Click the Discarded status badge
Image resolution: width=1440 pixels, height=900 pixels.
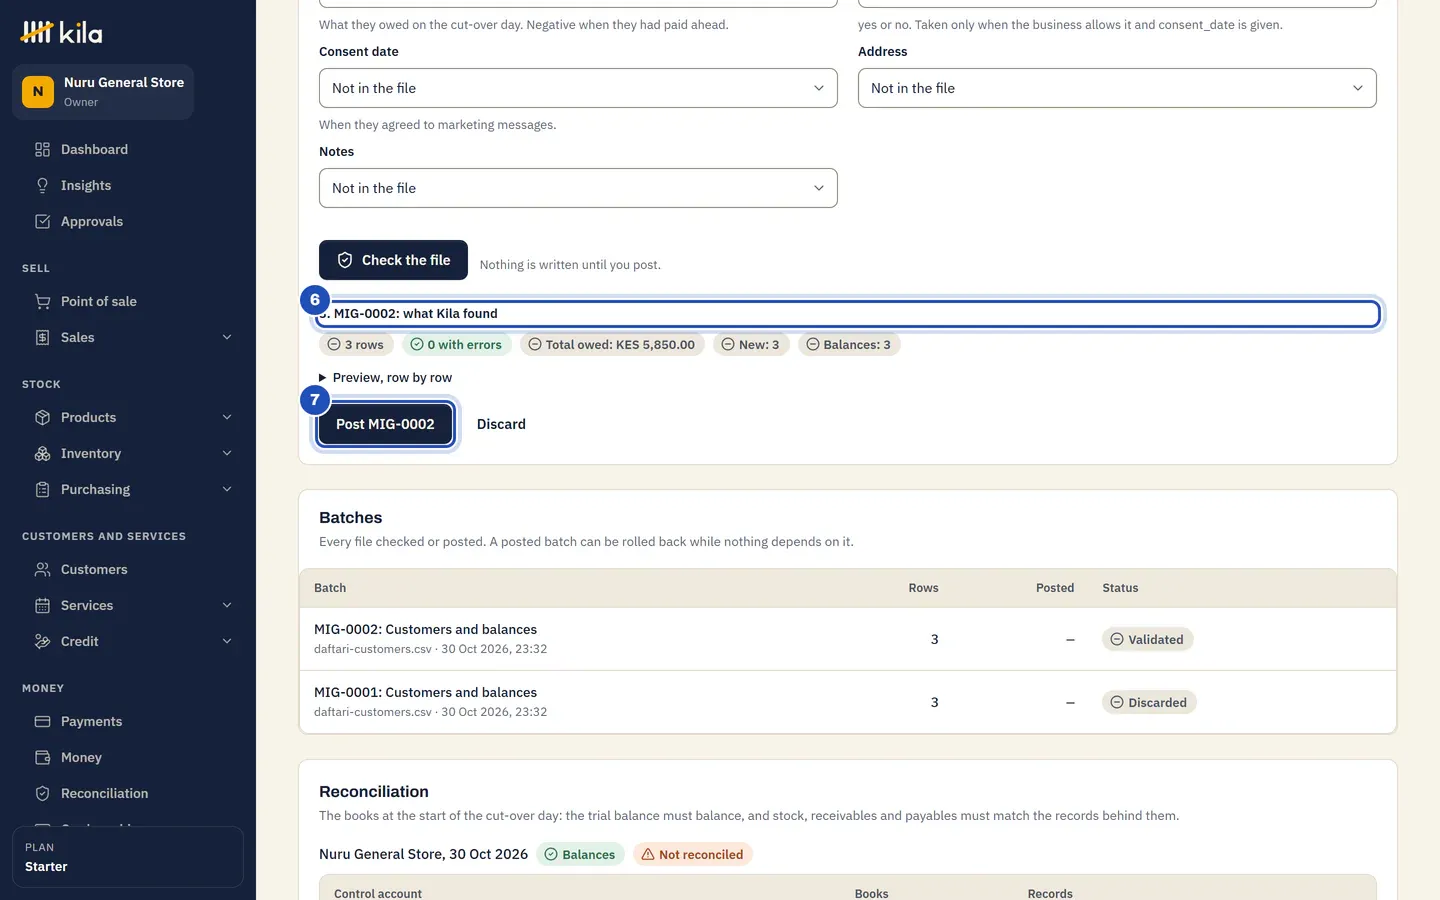pyautogui.click(x=1149, y=702)
